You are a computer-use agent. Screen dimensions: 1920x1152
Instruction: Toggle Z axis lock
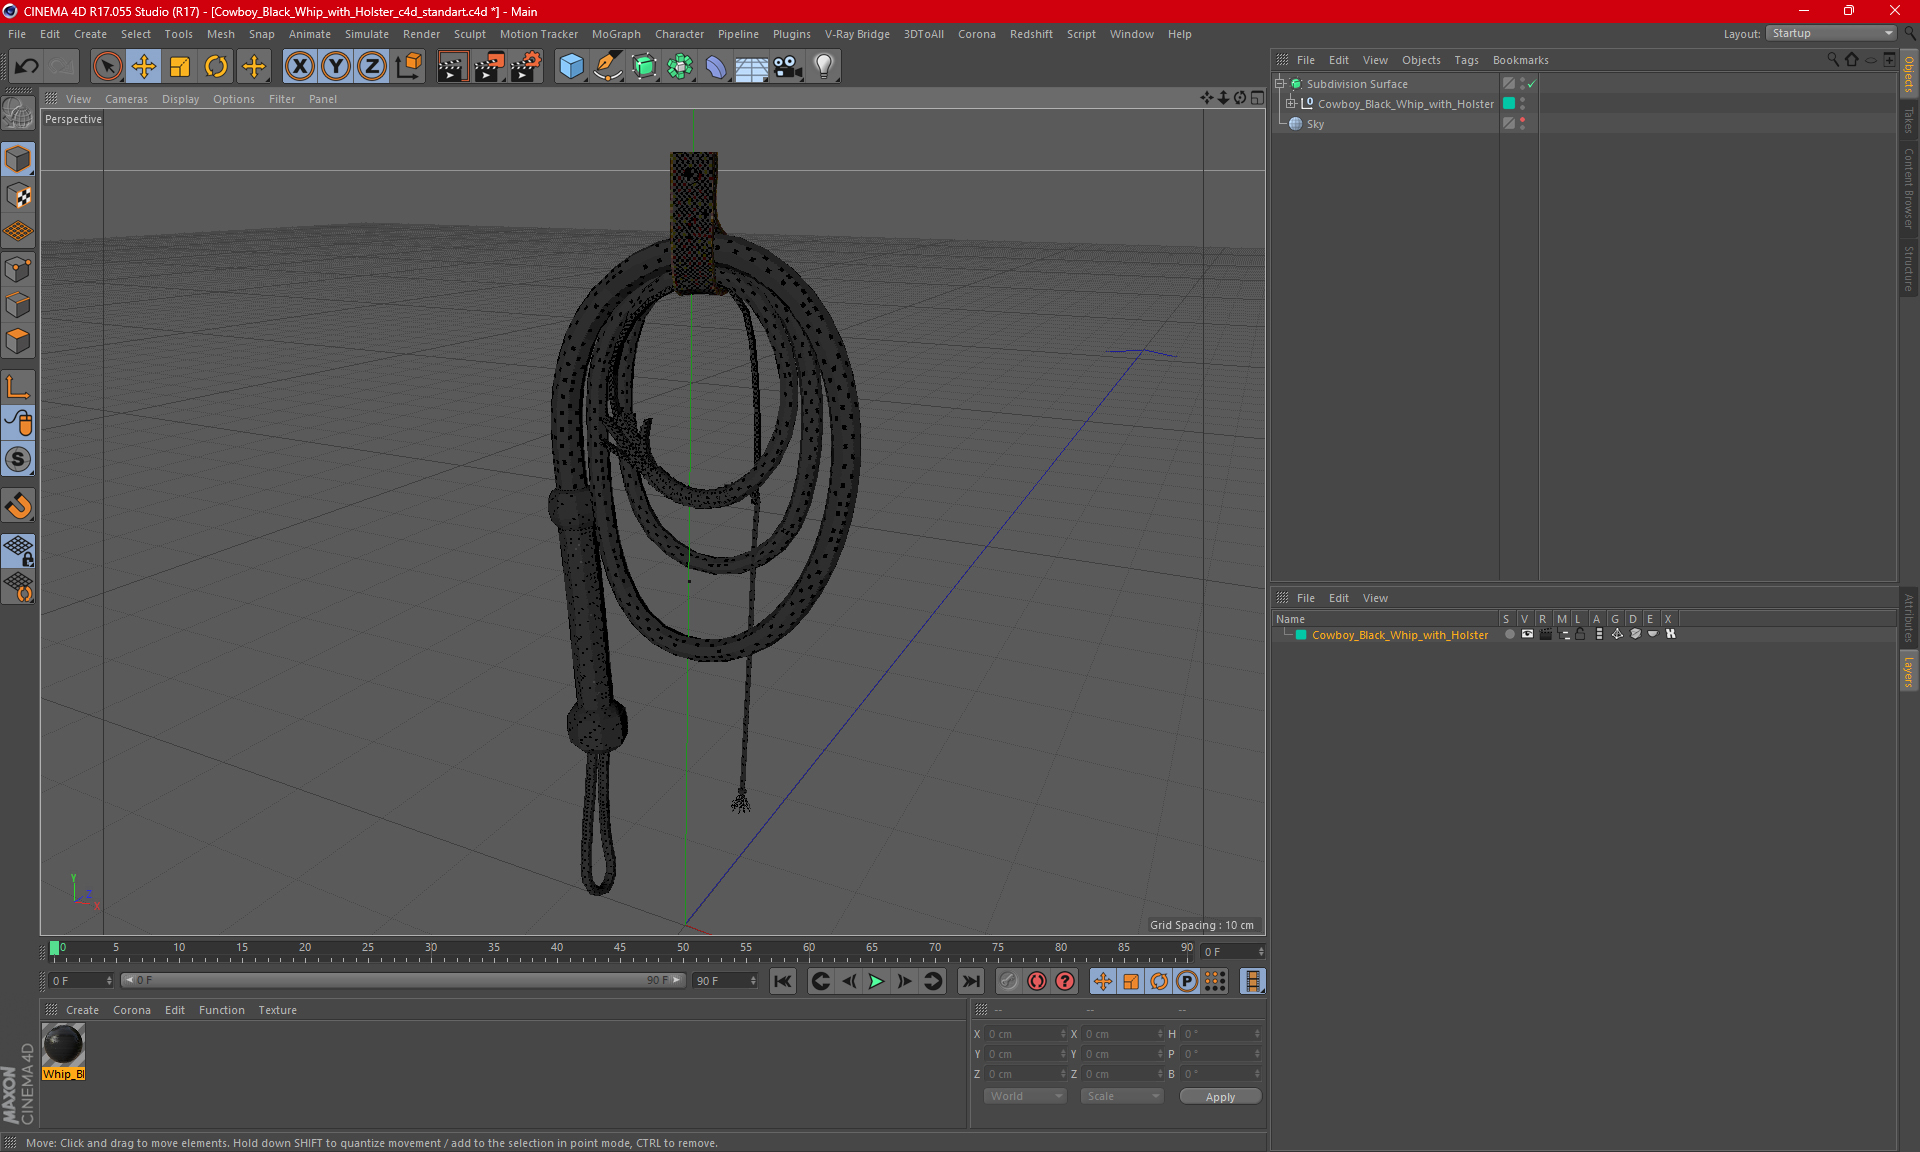pos(372,67)
